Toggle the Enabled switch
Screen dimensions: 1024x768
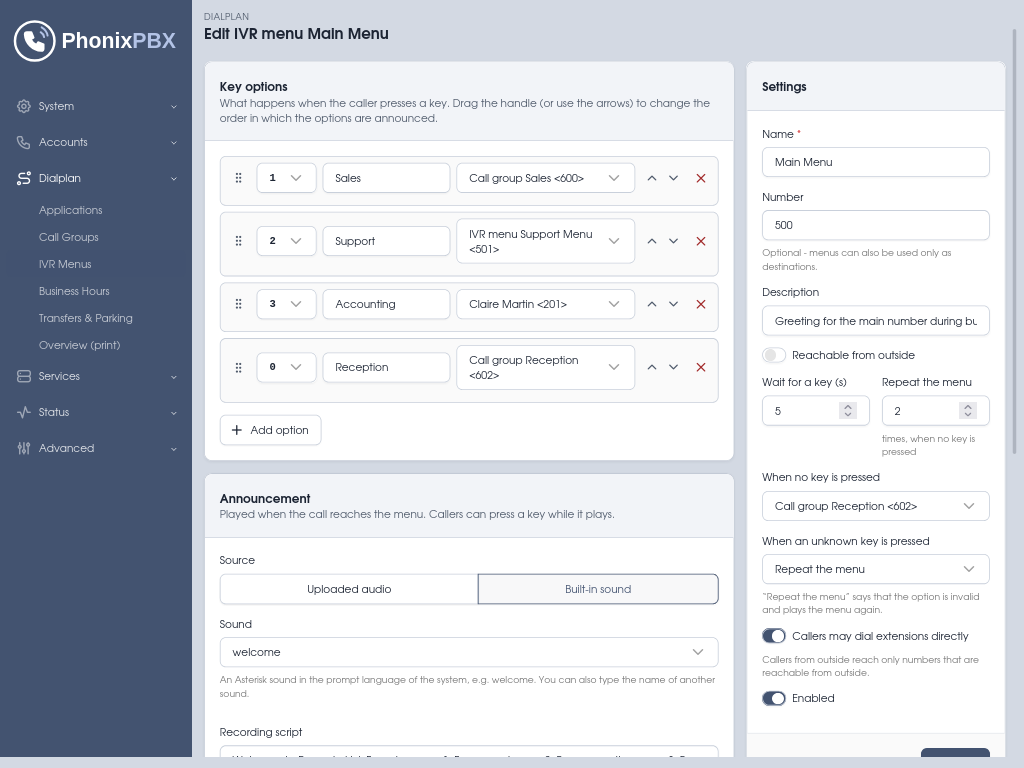coord(774,698)
